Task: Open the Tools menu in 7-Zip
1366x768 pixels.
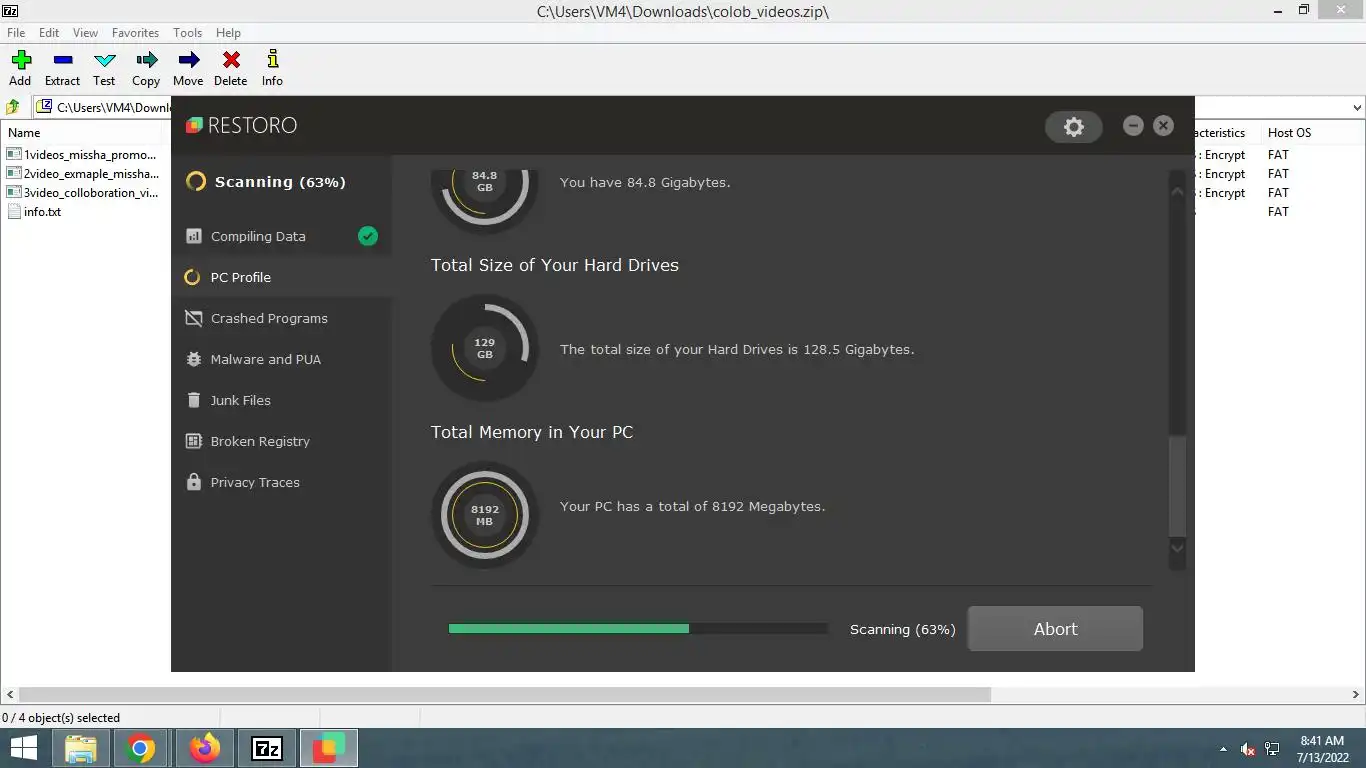Action: coord(187,33)
